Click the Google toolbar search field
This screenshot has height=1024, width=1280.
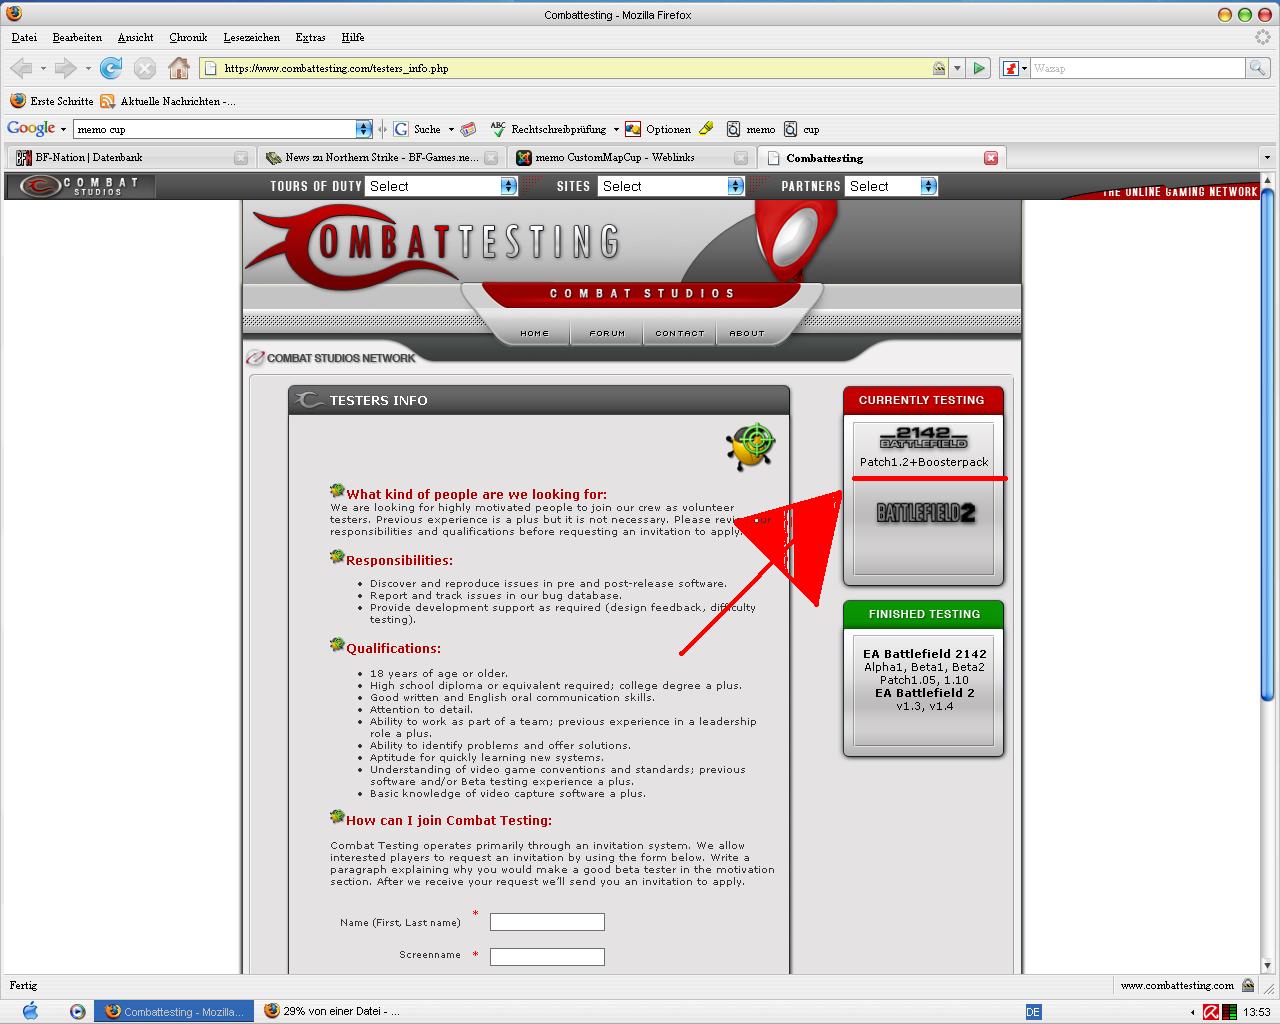click(x=215, y=129)
